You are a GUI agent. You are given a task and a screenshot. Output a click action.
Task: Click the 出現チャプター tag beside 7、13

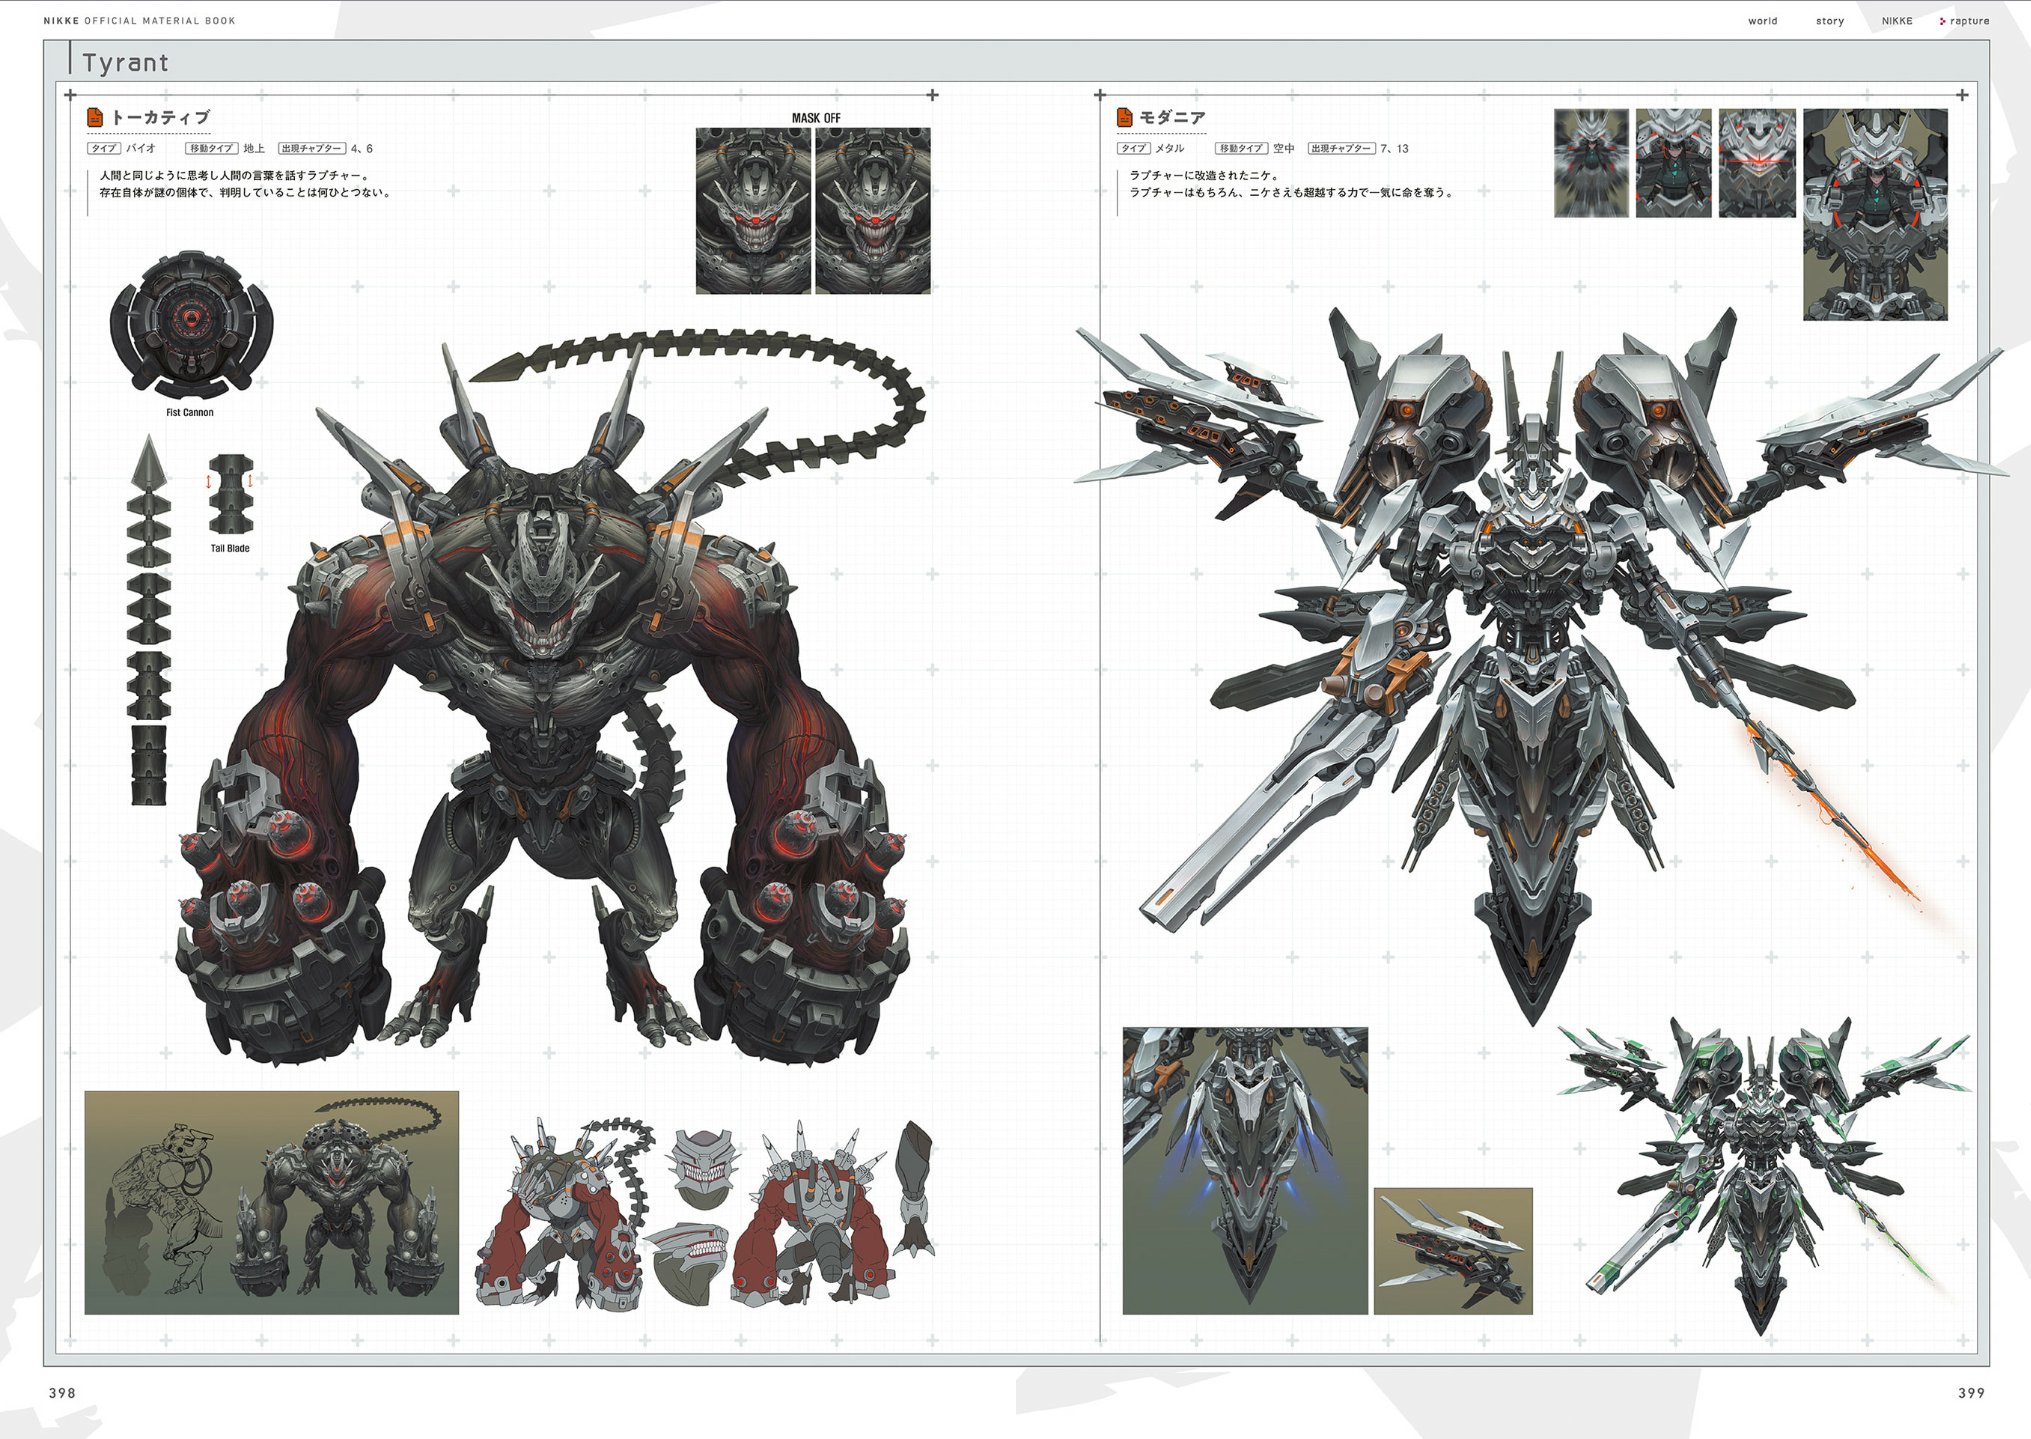1340,149
